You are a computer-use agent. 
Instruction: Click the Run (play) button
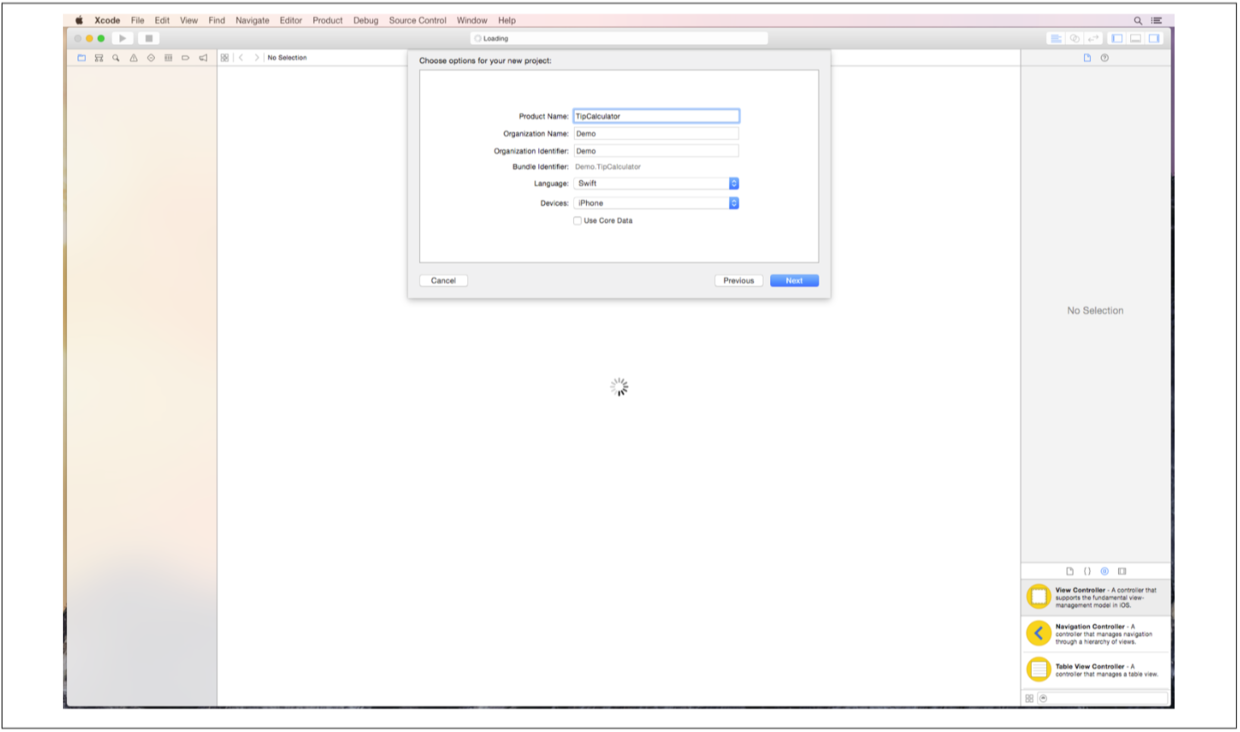[123, 38]
